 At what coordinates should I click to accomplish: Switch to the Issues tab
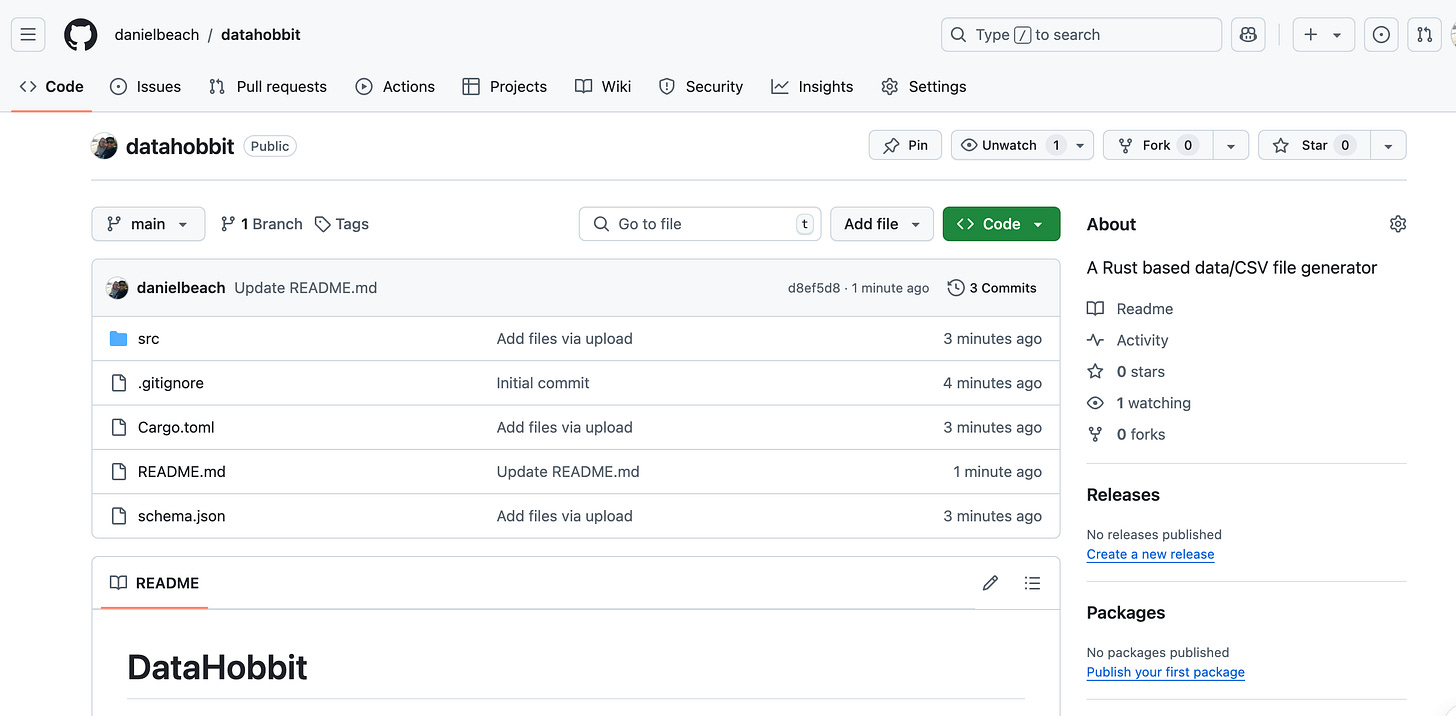coord(146,87)
